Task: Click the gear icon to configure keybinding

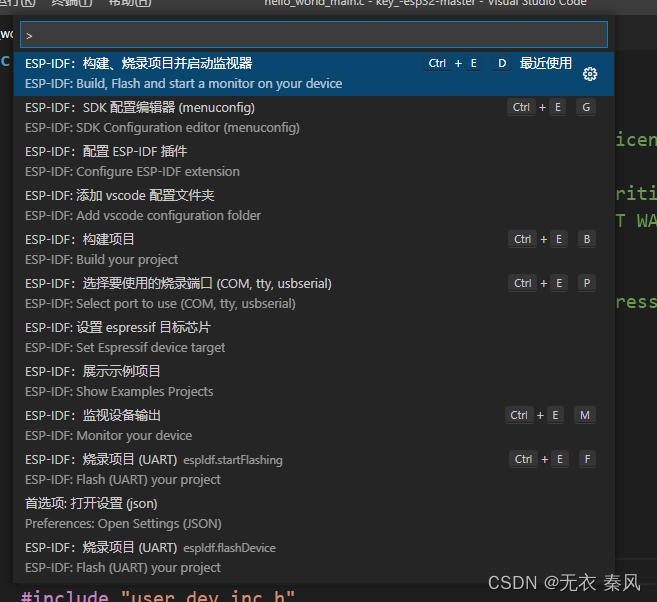Action: [590, 74]
